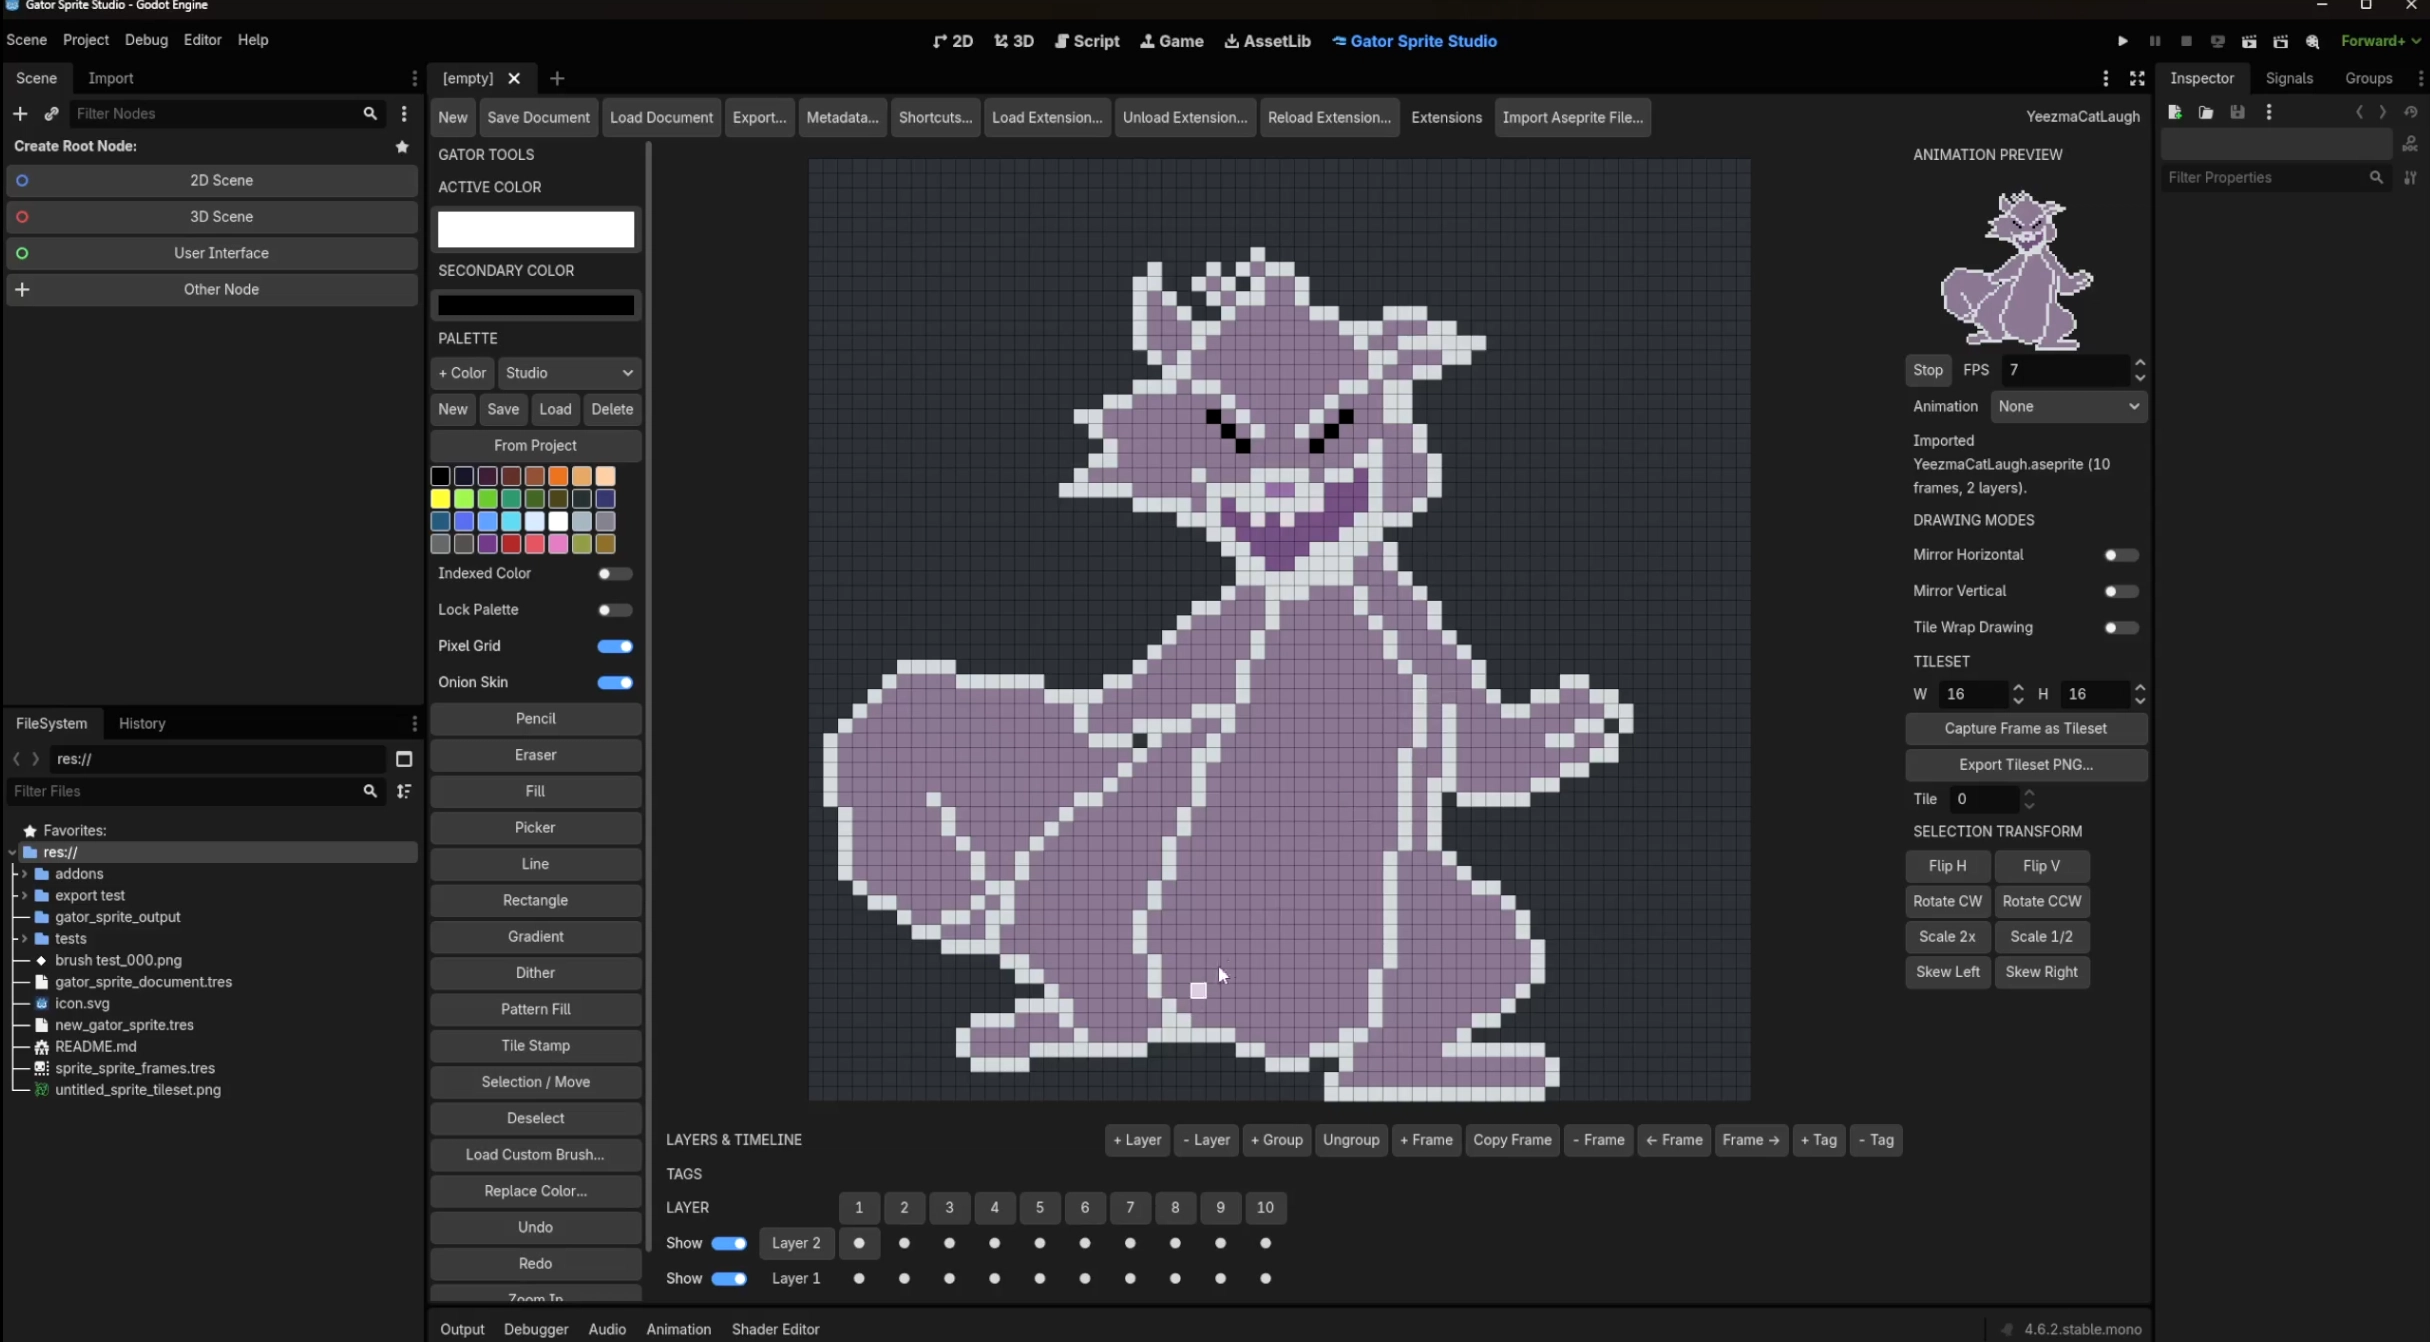
Task: Click the pause running project icon
Action: (x=2154, y=41)
